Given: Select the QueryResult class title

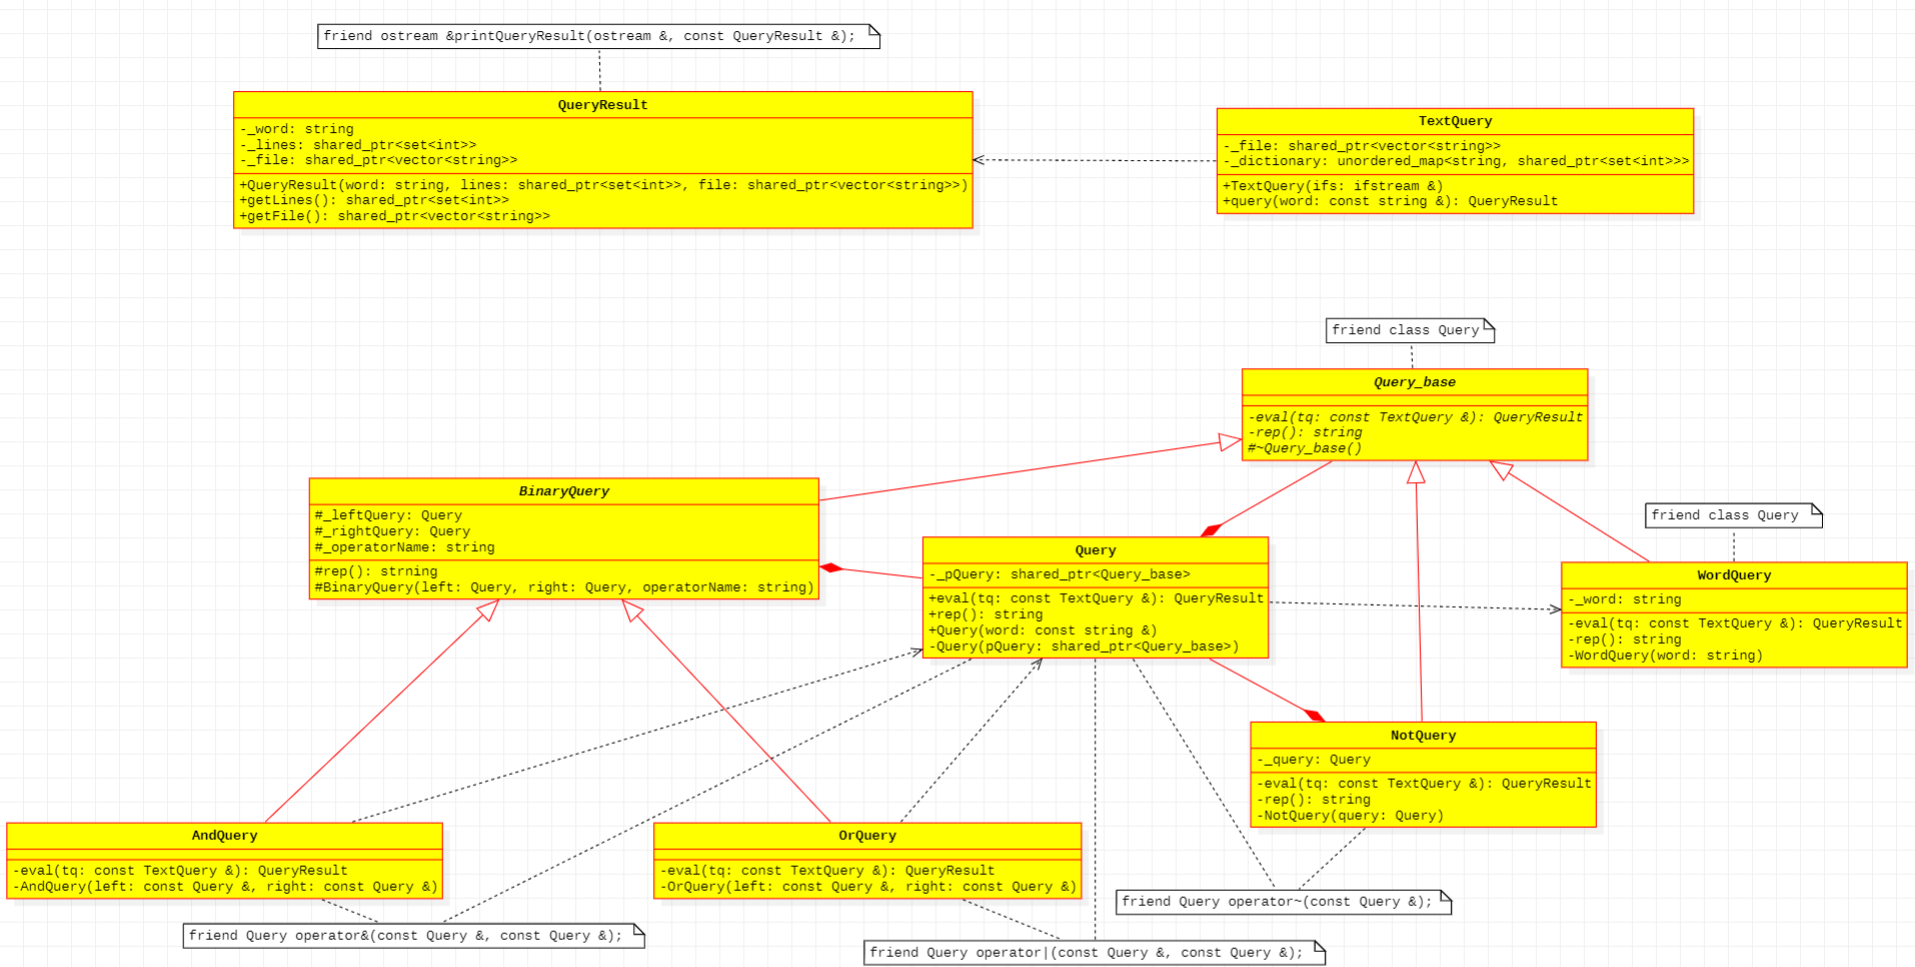Looking at the screenshot, I should tap(602, 105).
